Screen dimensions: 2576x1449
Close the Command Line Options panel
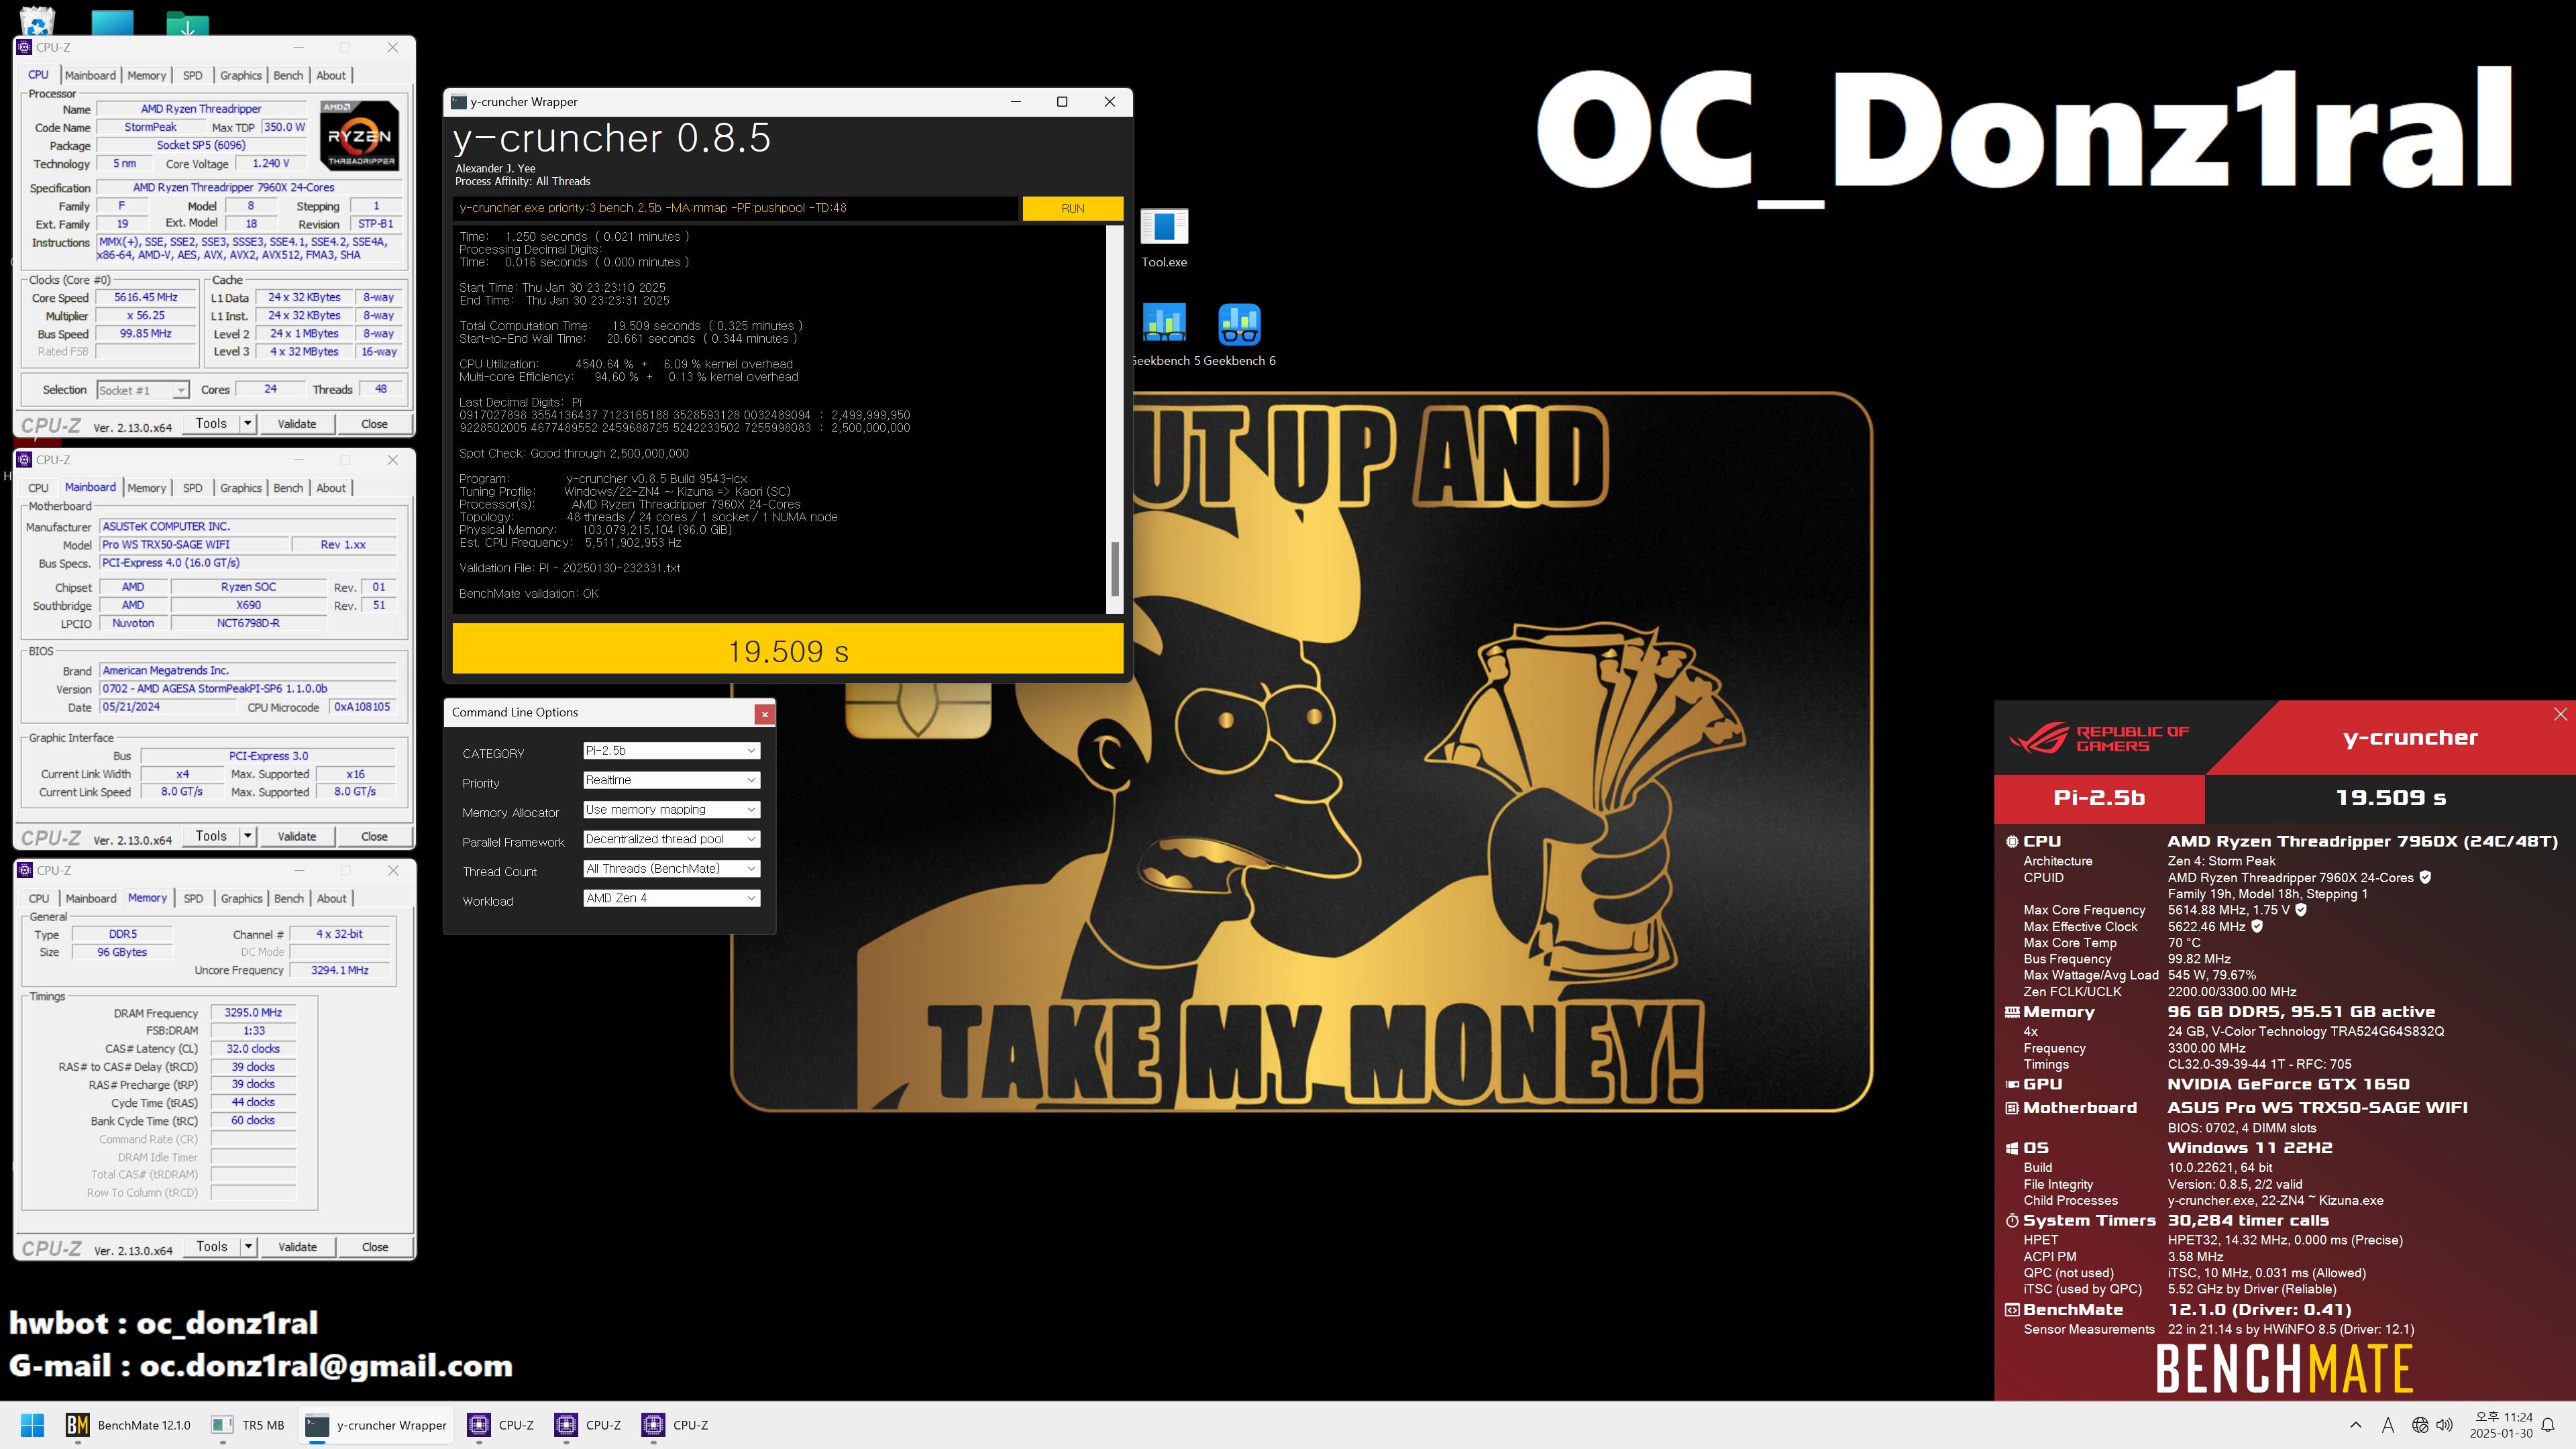point(764,713)
